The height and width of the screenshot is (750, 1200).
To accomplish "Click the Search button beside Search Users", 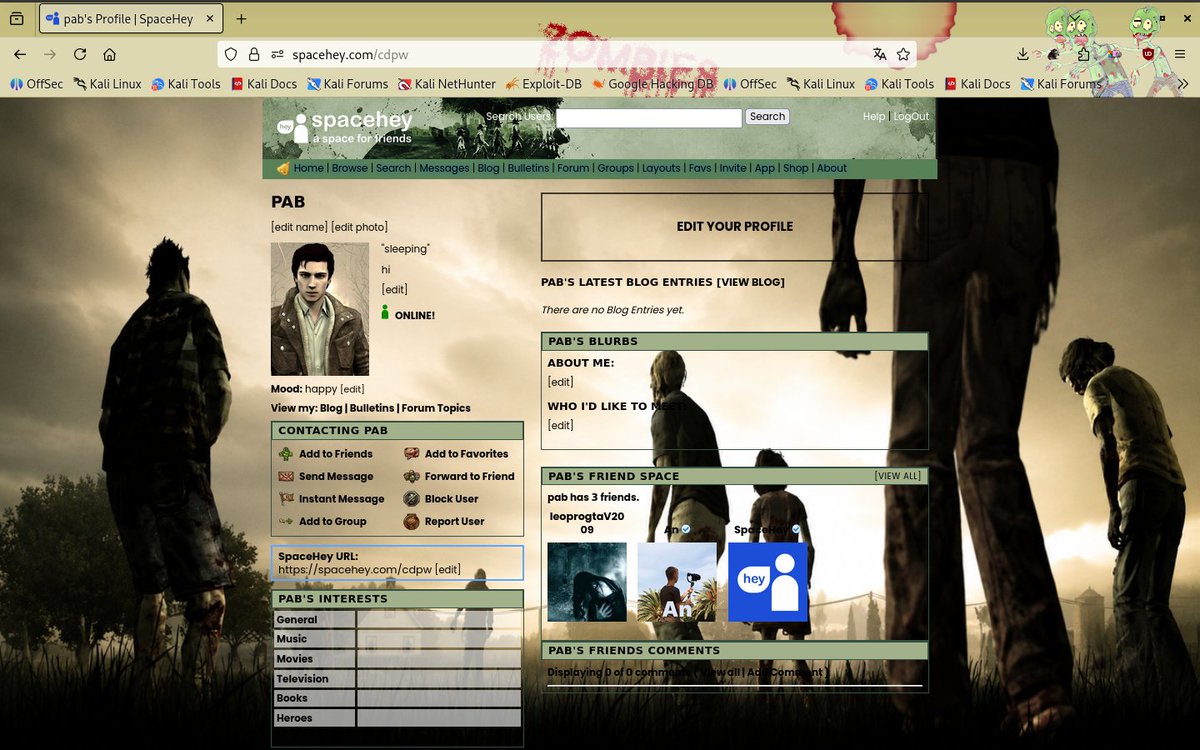I will point(768,117).
